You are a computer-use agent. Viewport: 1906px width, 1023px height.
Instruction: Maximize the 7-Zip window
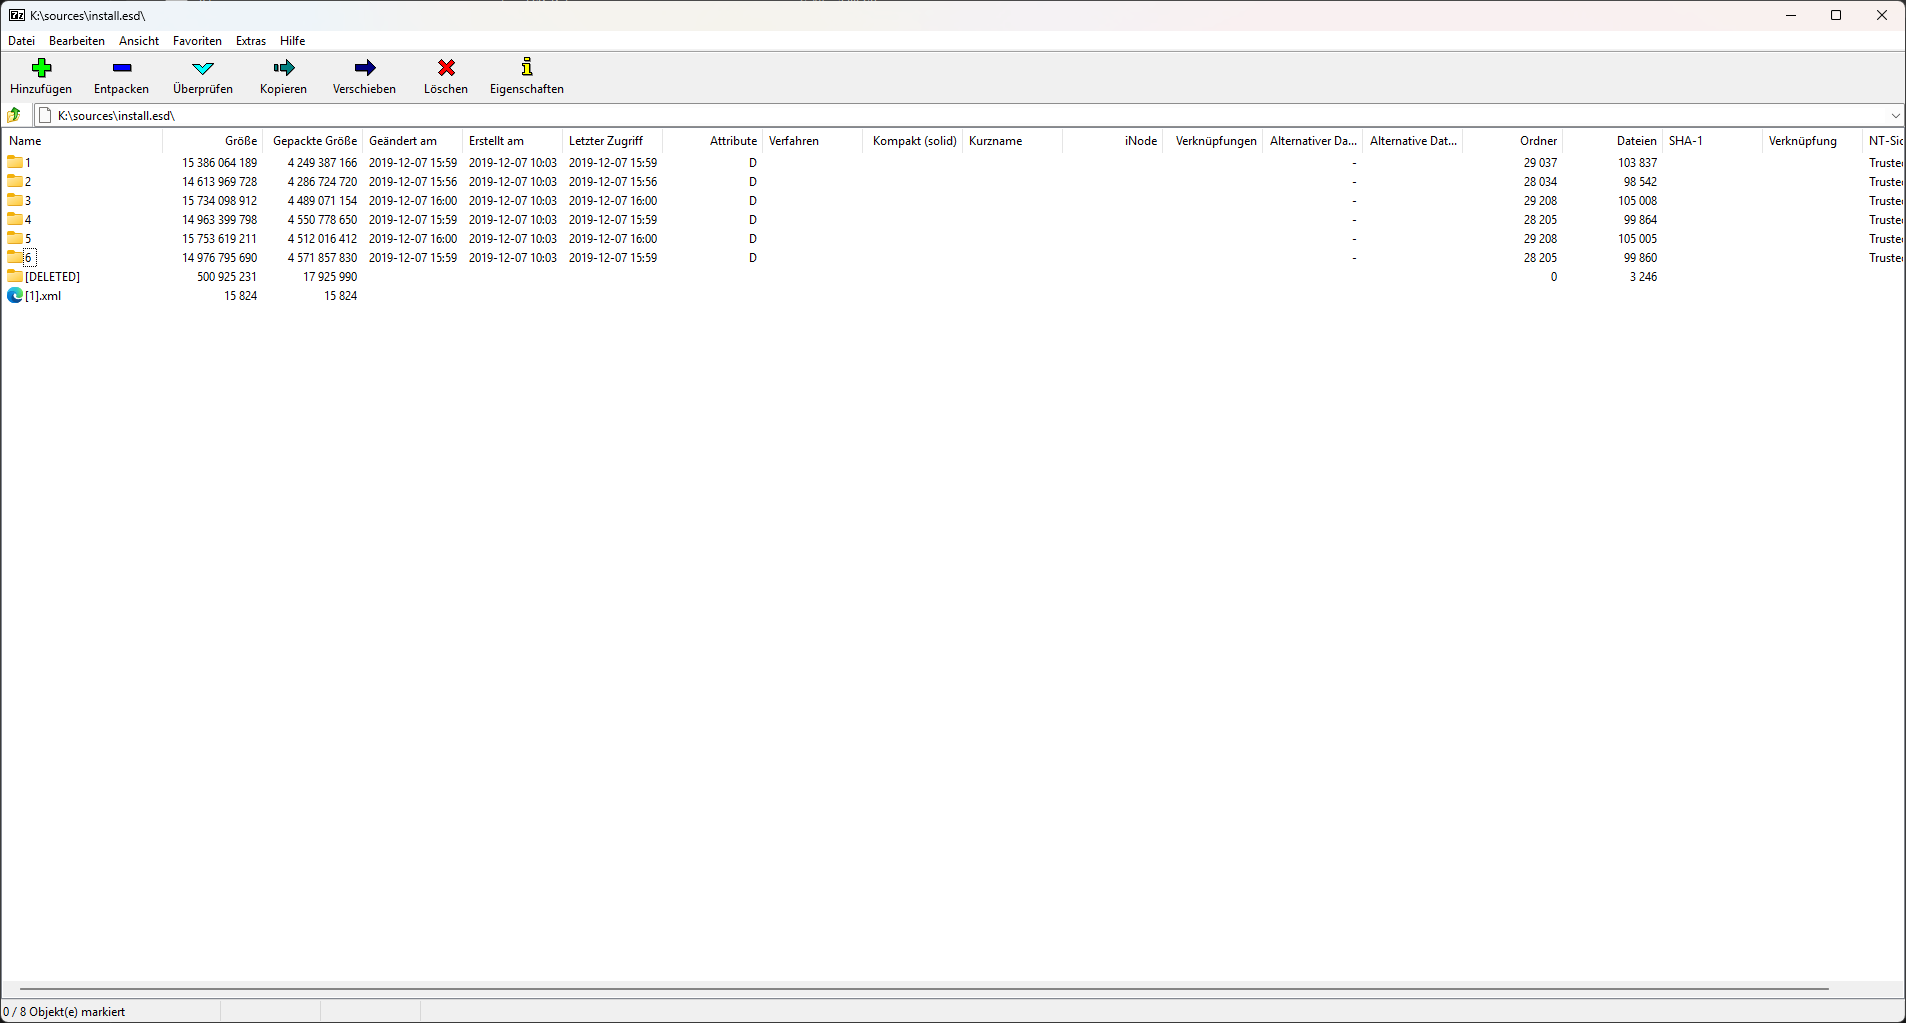click(1836, 15)
